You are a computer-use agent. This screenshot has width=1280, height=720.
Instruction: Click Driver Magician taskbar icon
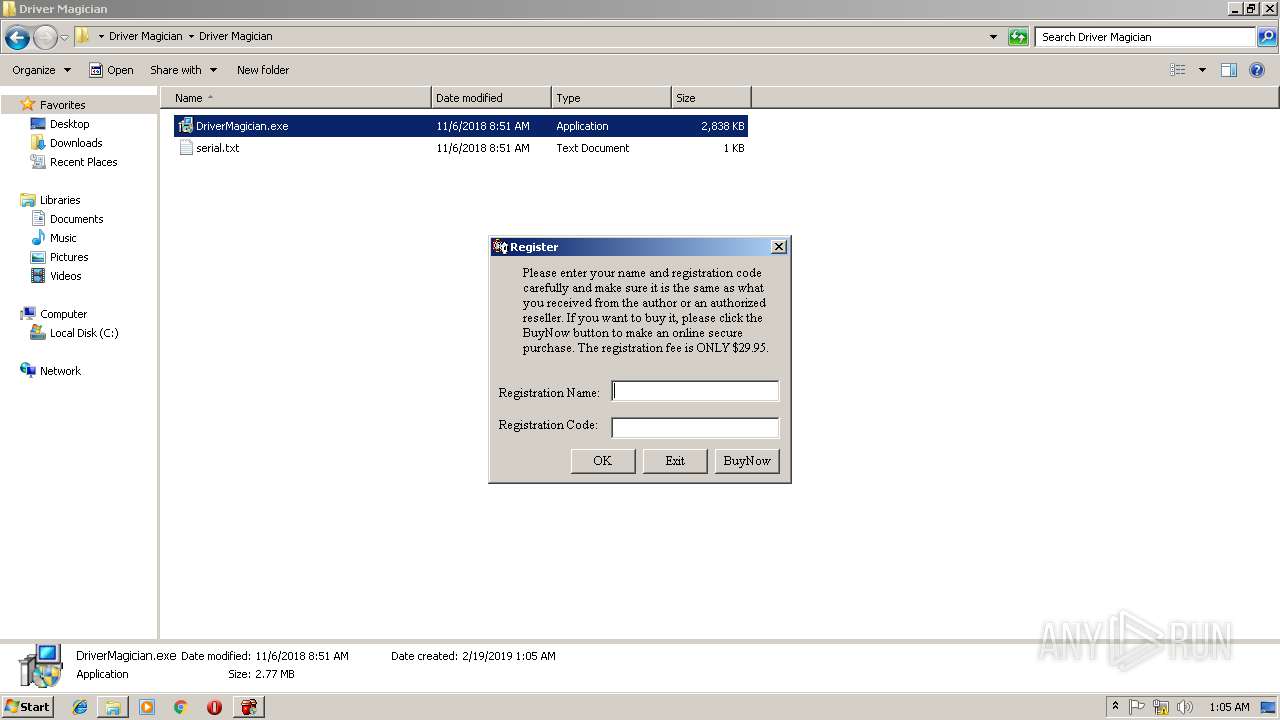coord(248,707)
